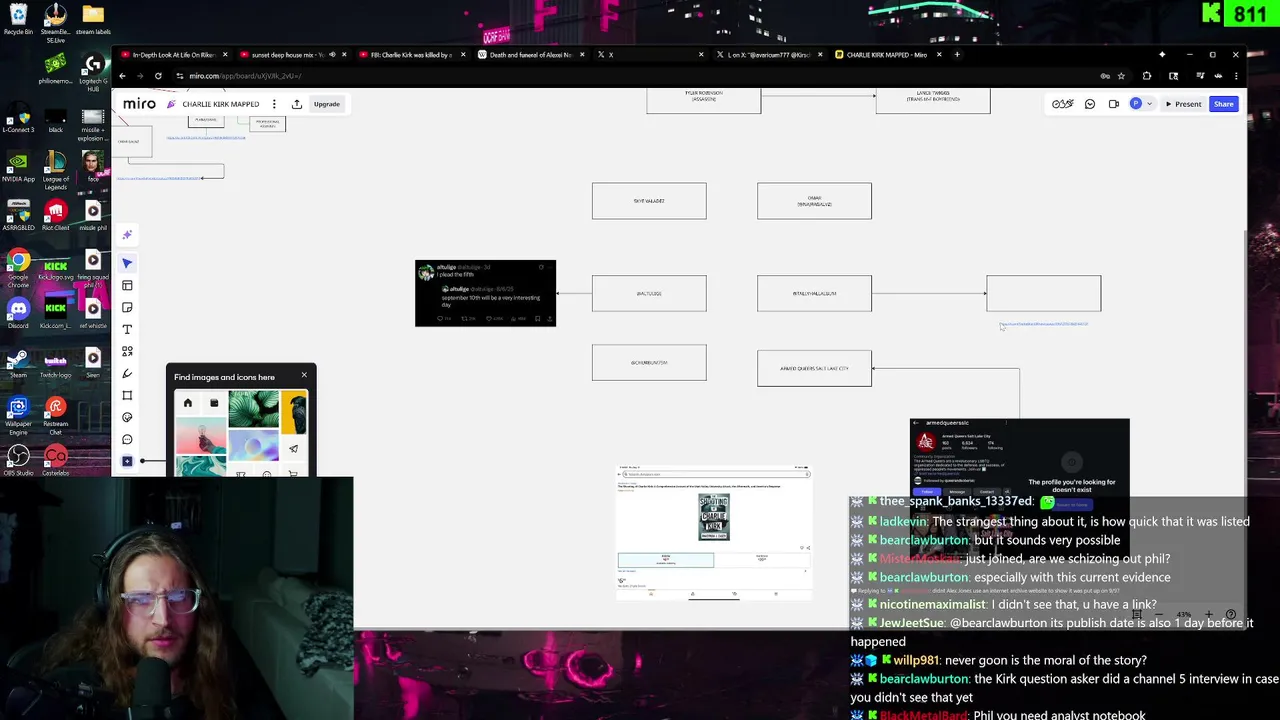Switch to FBI: Charlie Kirk was killed tab

pos(411,55)
